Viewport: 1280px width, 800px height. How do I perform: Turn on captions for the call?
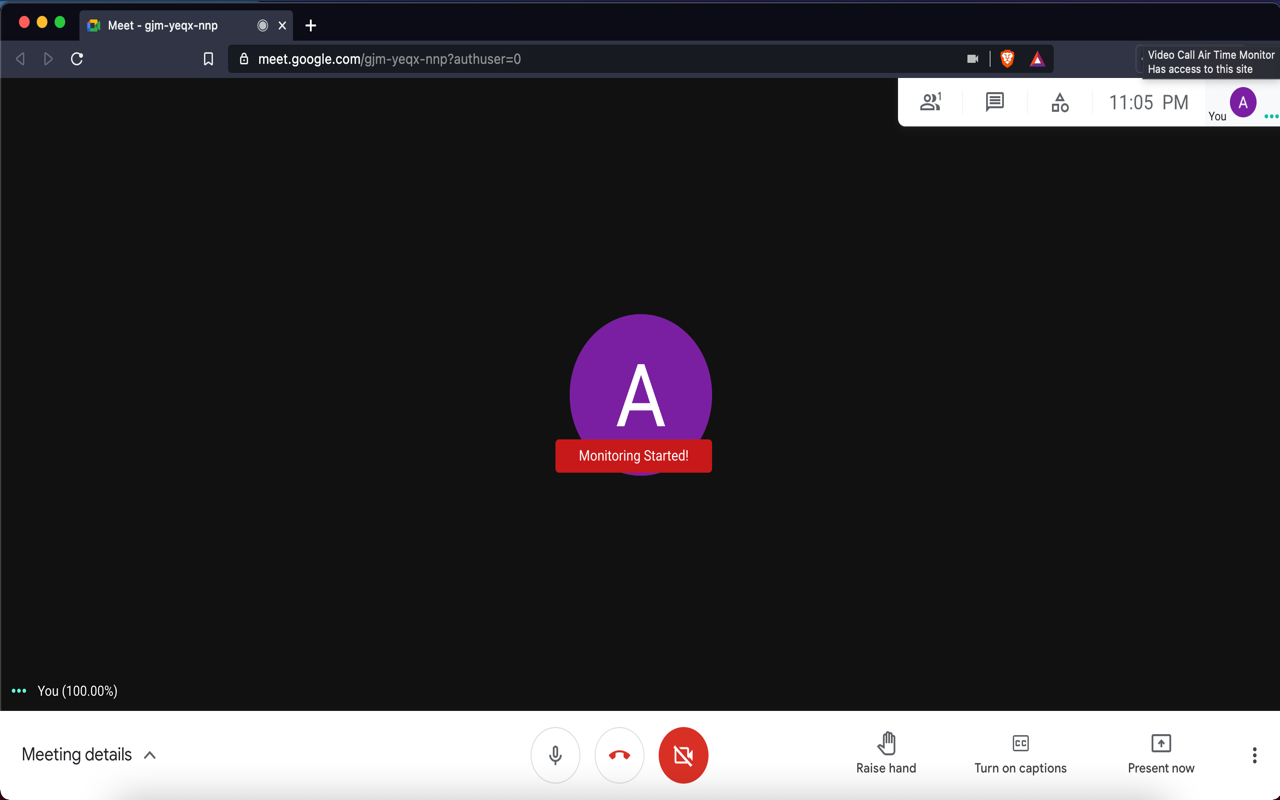[x=1020, y=753]
